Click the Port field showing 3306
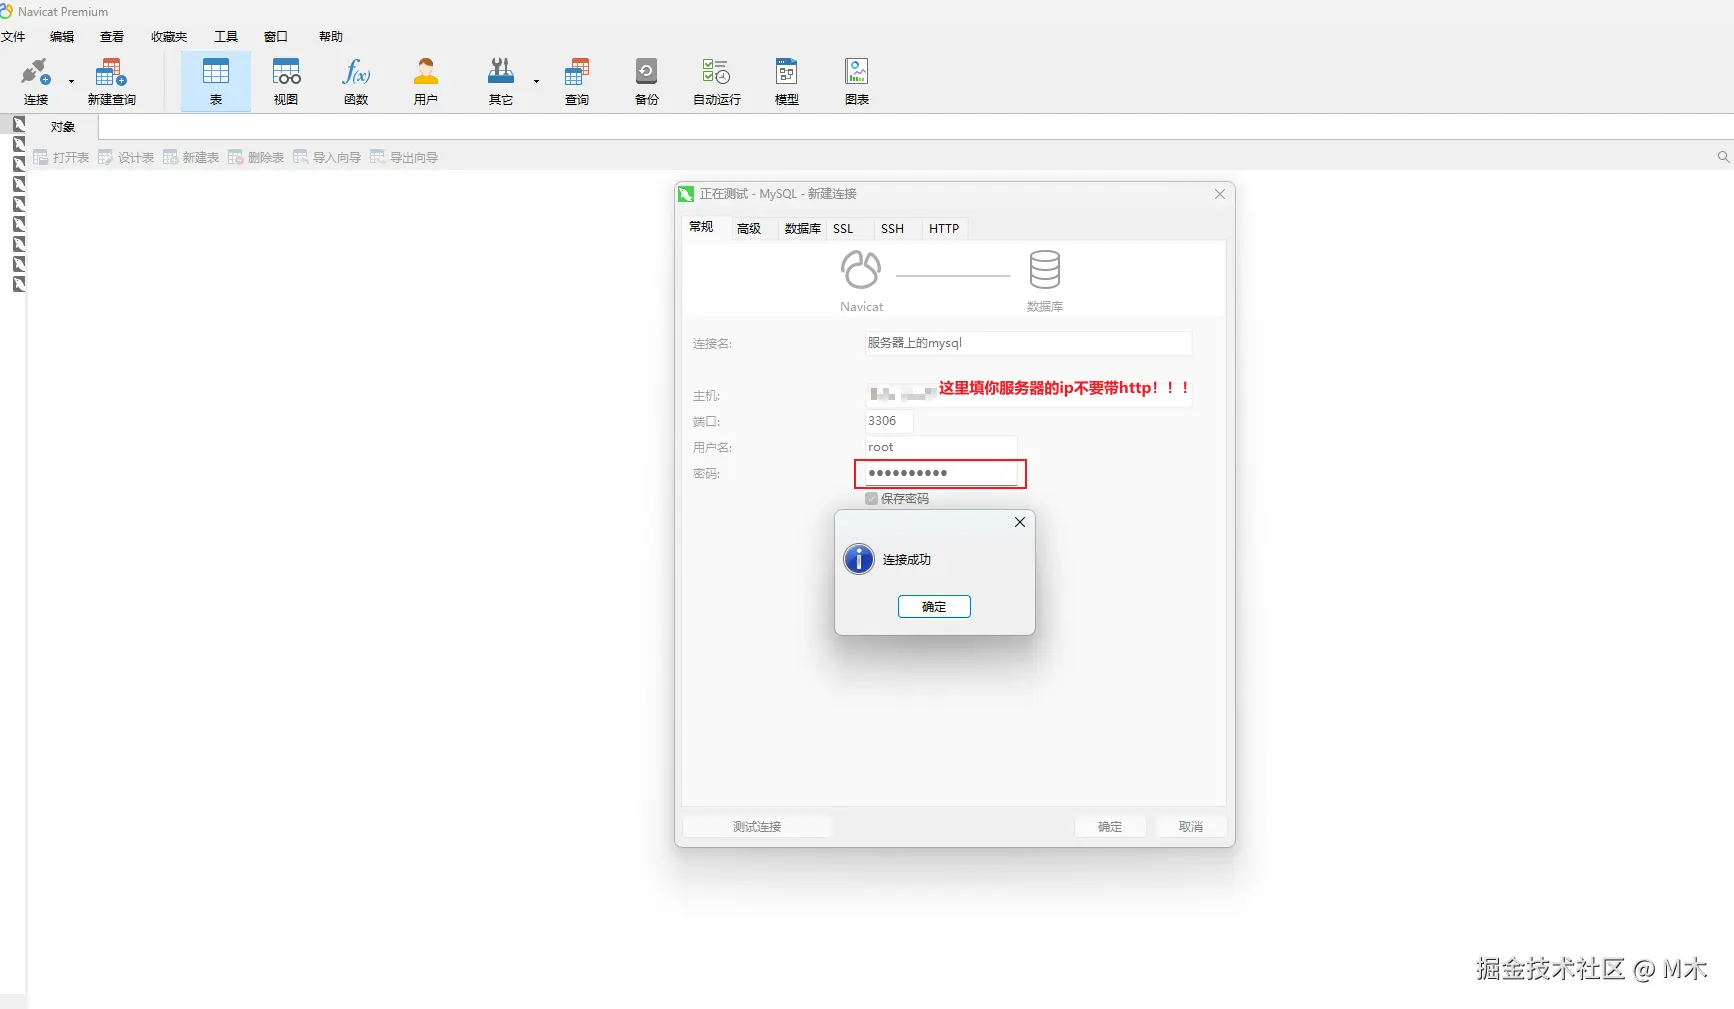This screenshot has width=1734, height=1009. pos(888,421)
